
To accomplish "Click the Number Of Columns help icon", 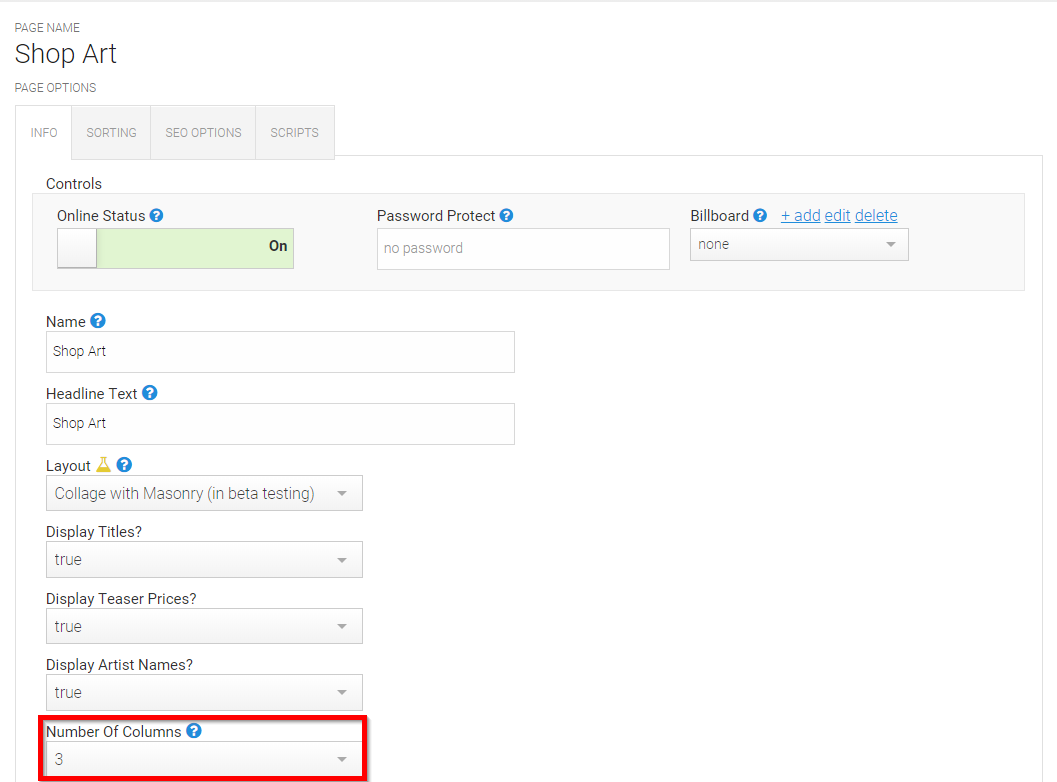I will tap(193, 731).
